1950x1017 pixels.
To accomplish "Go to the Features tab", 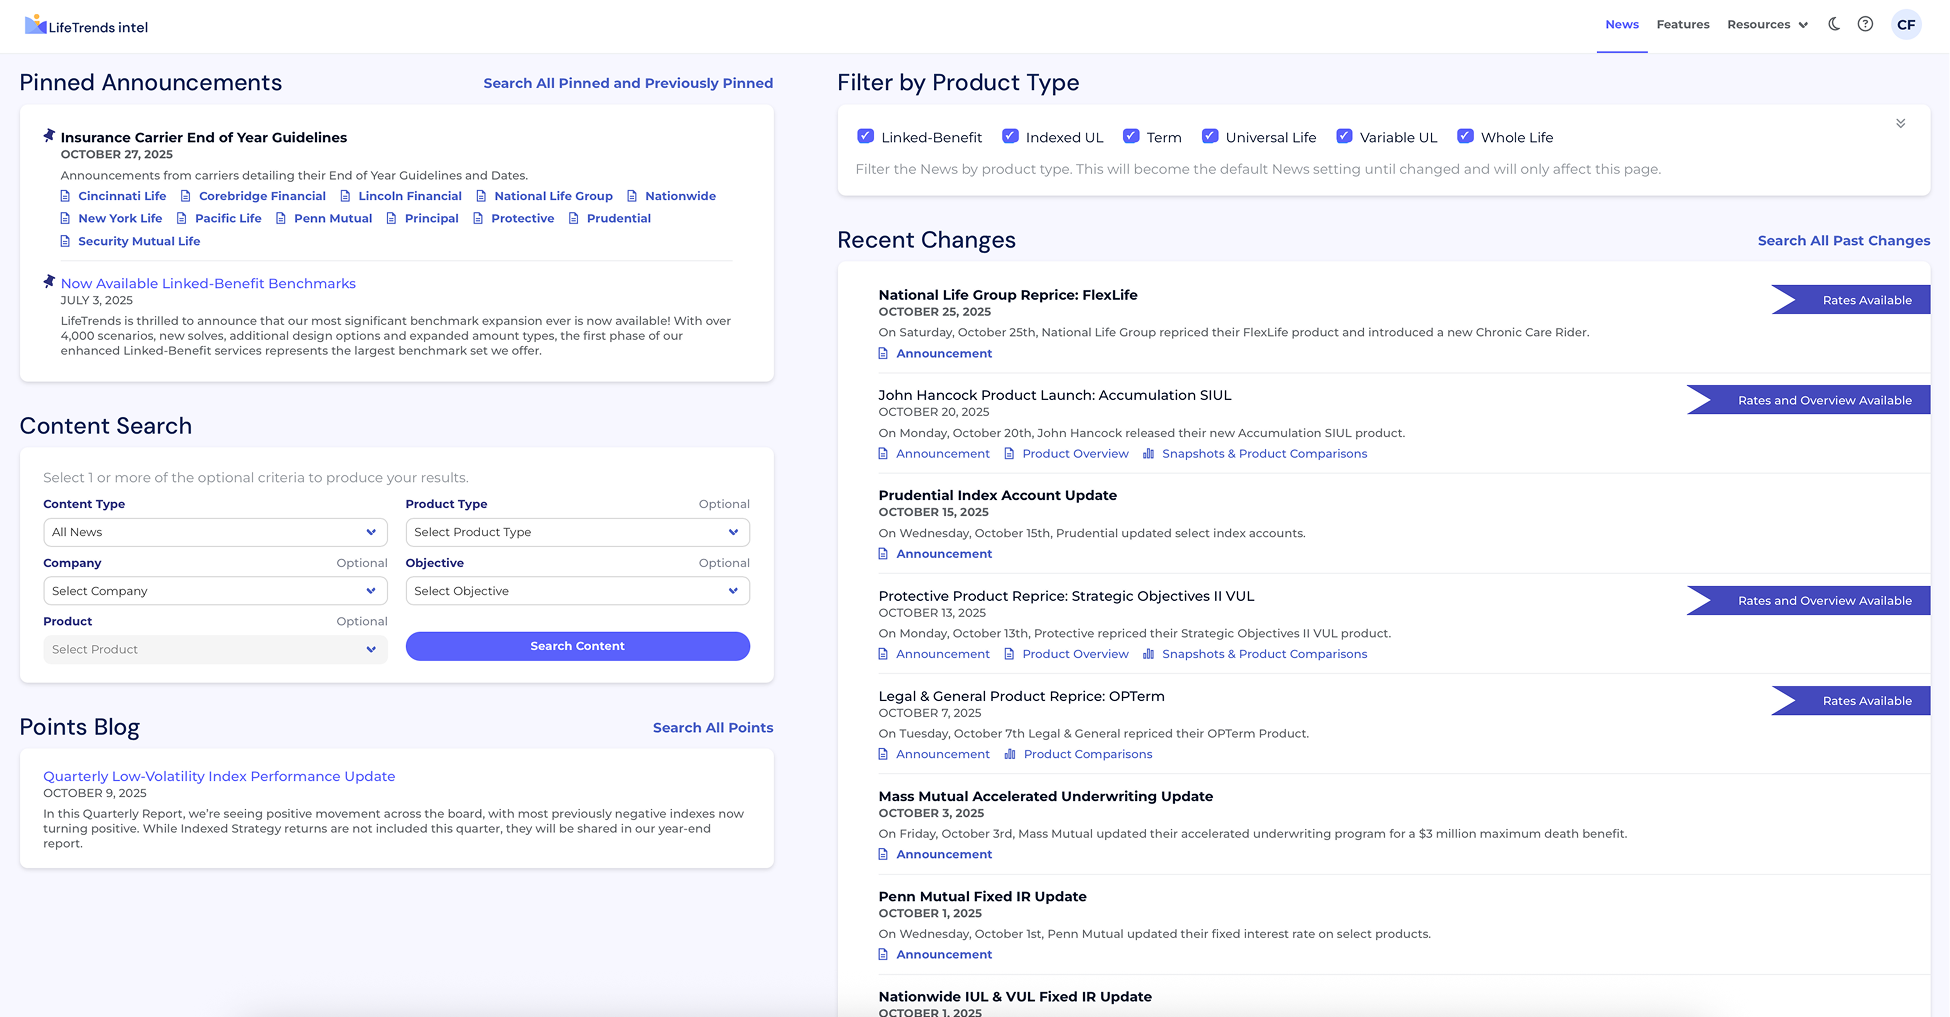I will tap(1682, 25).
